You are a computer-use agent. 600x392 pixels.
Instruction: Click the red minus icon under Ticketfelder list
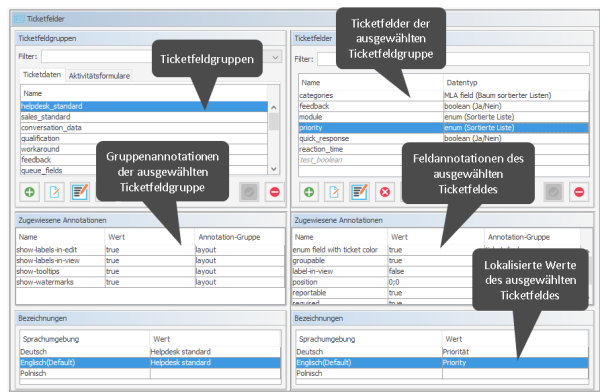[579, 192]
